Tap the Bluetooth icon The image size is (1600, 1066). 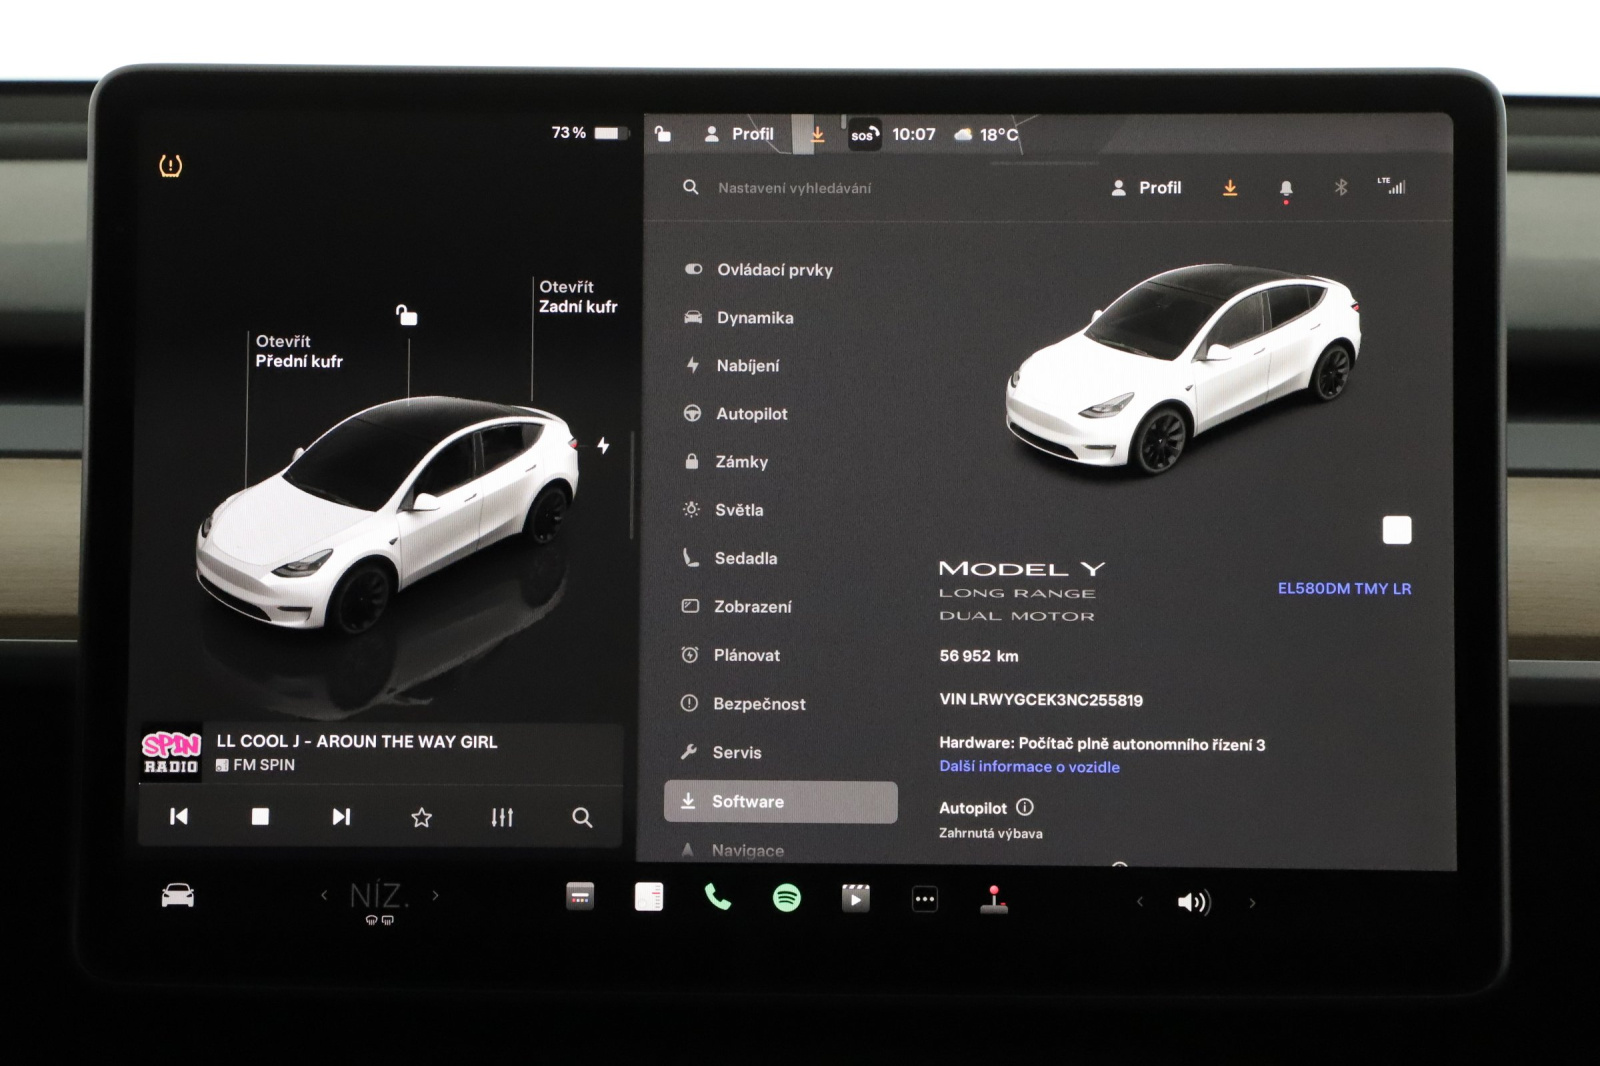tap(1341, 187)
